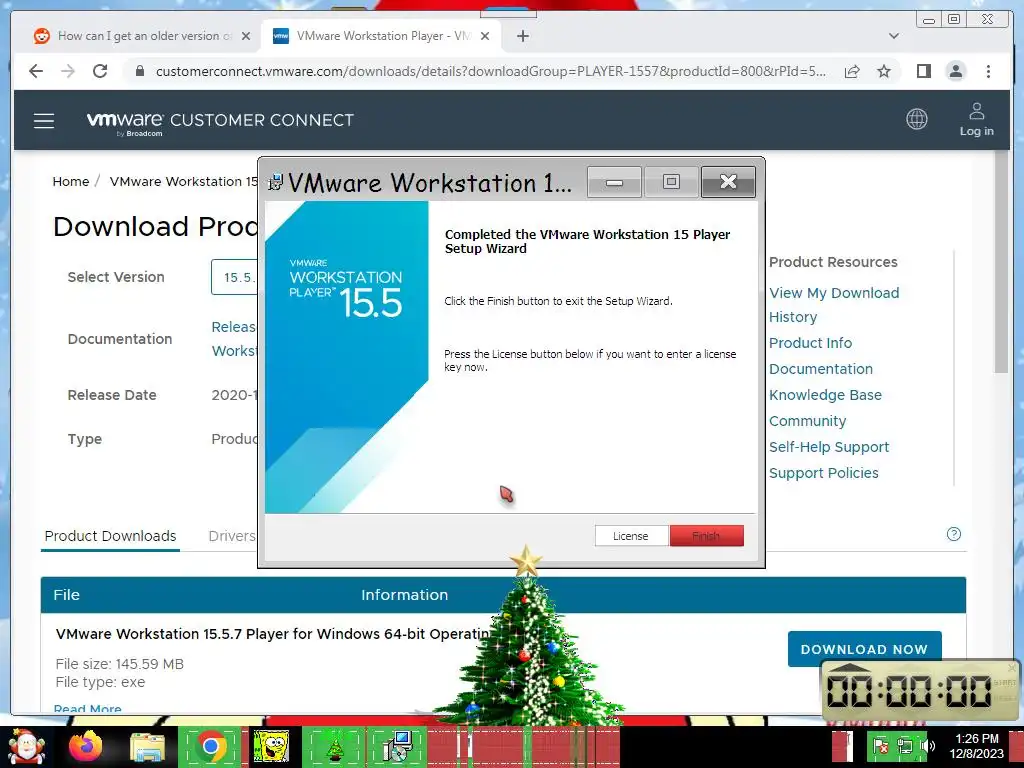Click the share page icon
The image size is (1024, 768).
tap(852, 71)
